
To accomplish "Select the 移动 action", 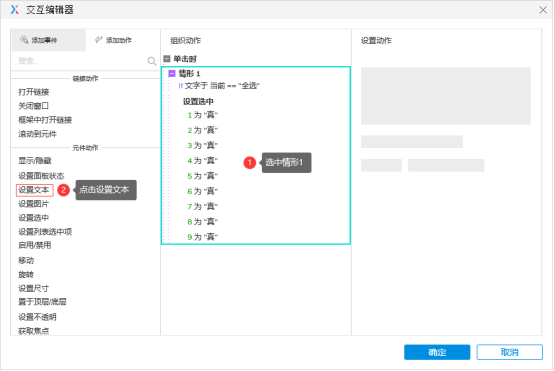I will point(26,260).
